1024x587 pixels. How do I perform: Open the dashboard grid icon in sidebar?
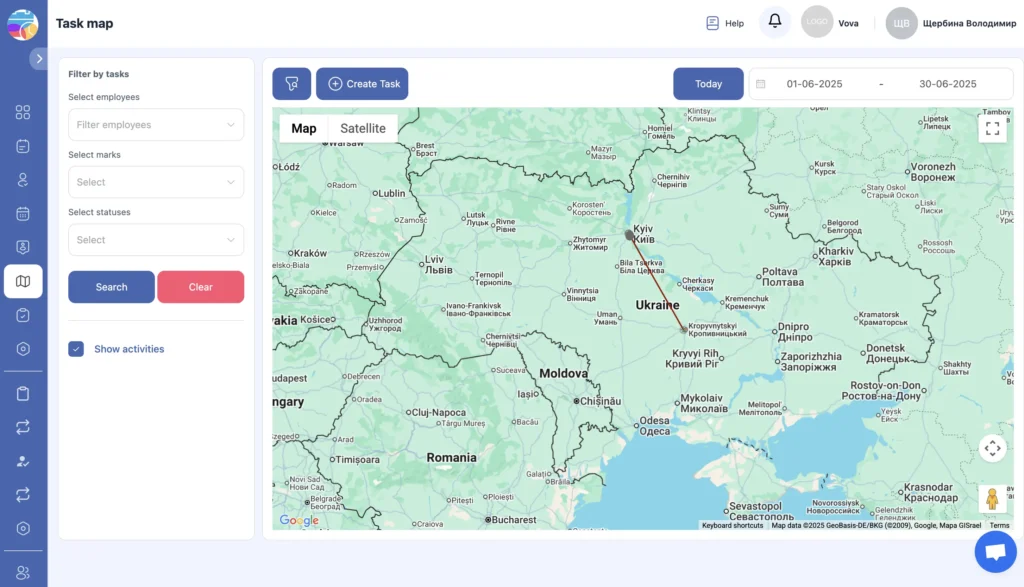tap(23, 112)
